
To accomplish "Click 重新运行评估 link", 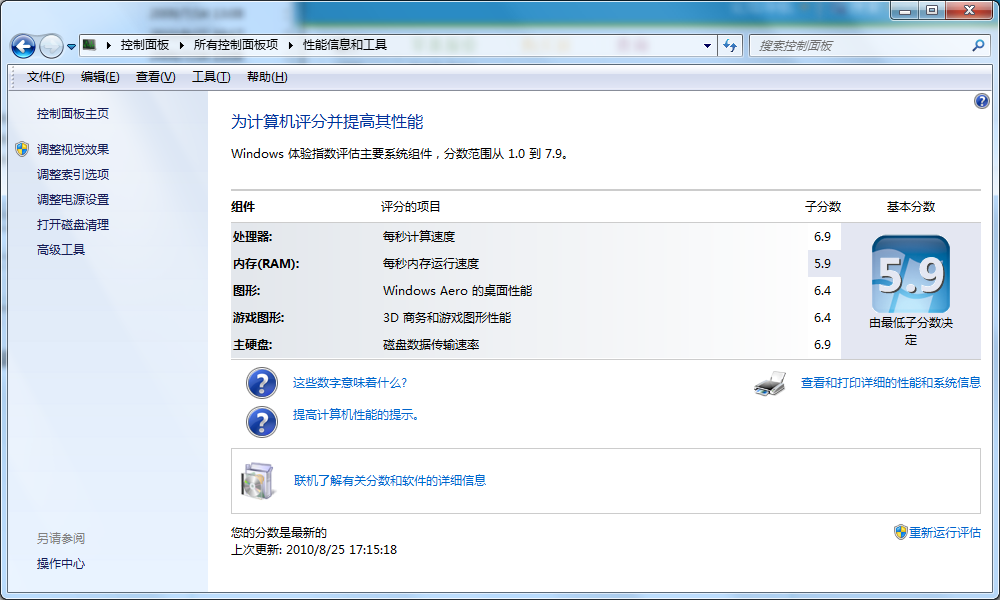I will point(945,532).
